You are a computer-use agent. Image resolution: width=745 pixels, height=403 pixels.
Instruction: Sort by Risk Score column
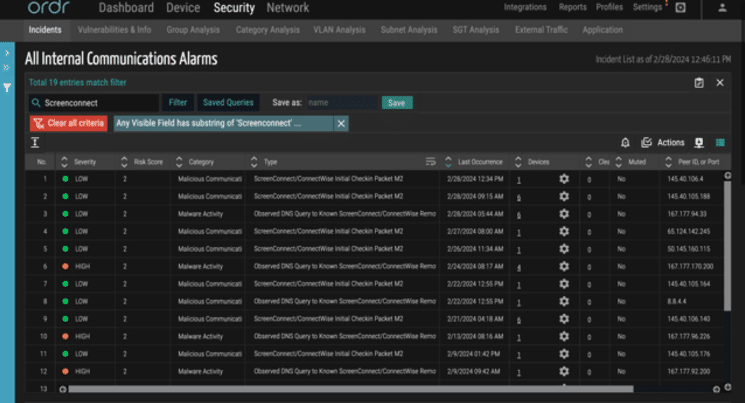click(x=124, y=162)
